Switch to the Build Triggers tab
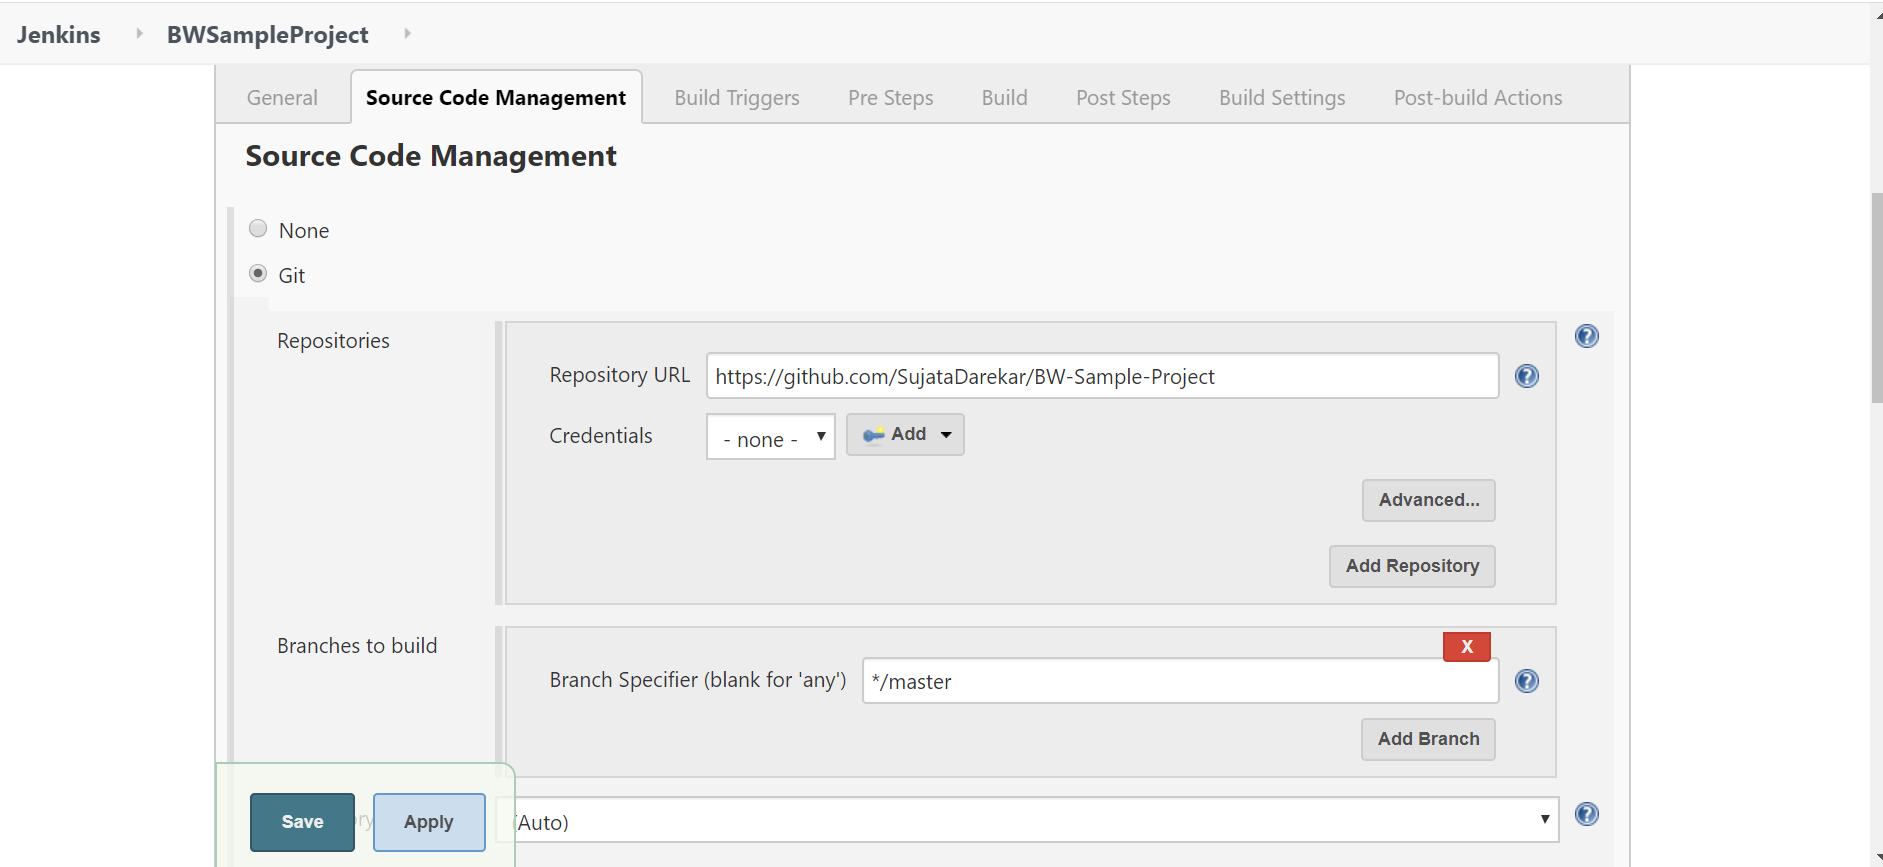The width and height of the screenshot is (1883, 867). pyautogui.click(x=736, y=98)
